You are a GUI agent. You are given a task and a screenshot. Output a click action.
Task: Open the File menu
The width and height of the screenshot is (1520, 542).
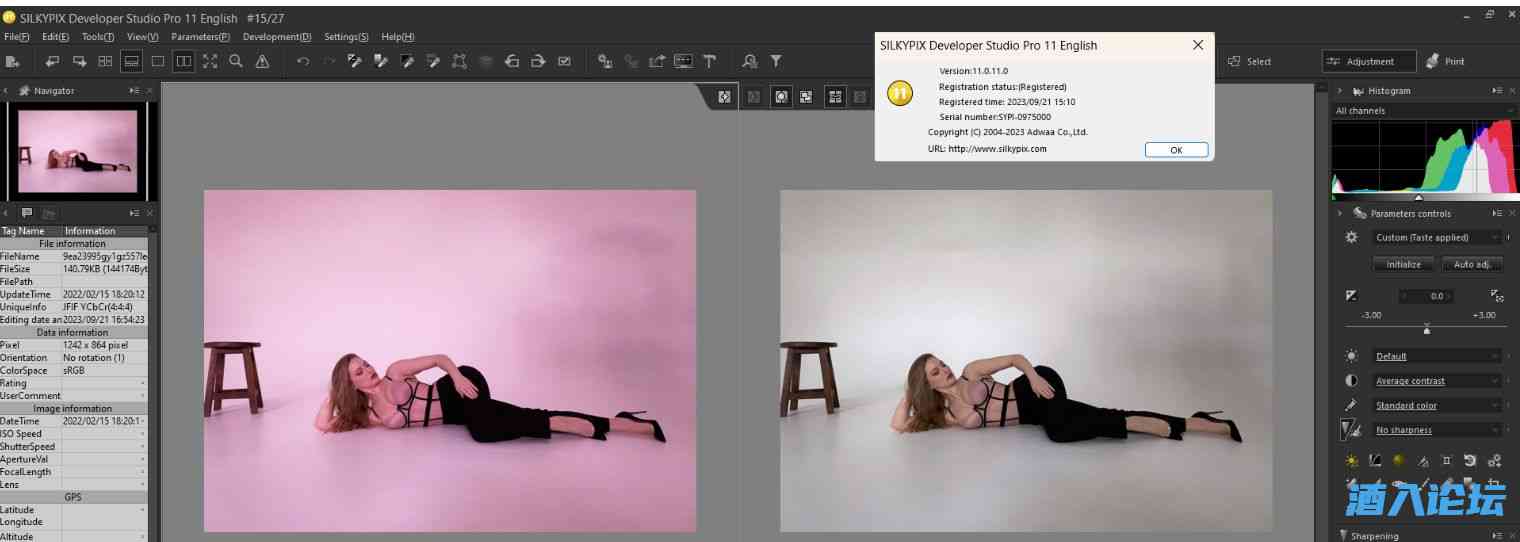point(17,37)
